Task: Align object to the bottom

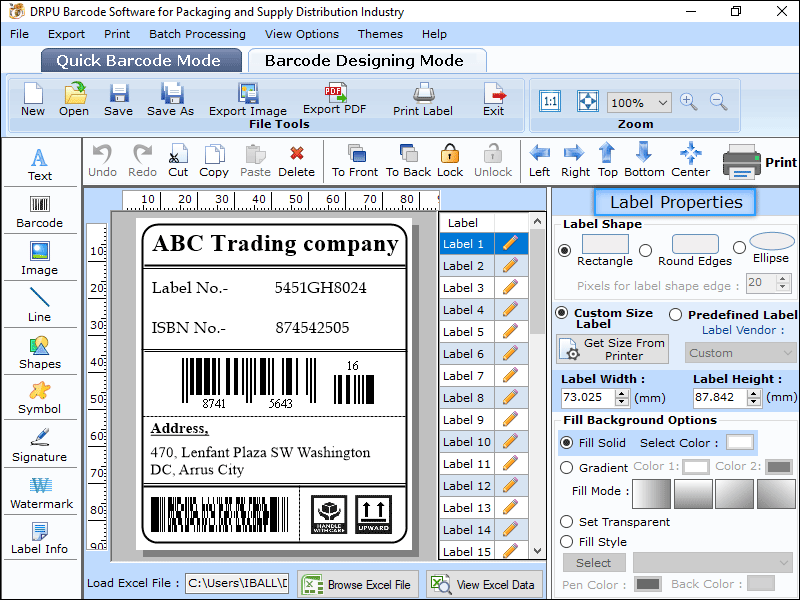Action: pyautogui.click(x=644, y=161)
